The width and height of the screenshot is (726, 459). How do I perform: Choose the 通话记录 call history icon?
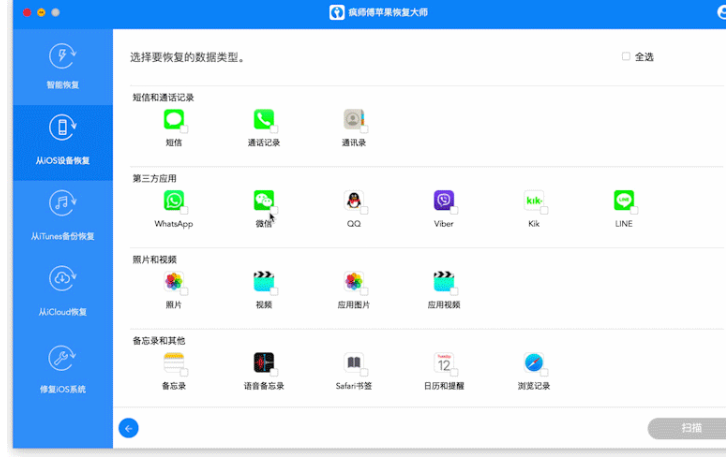[x=263, y=119]
